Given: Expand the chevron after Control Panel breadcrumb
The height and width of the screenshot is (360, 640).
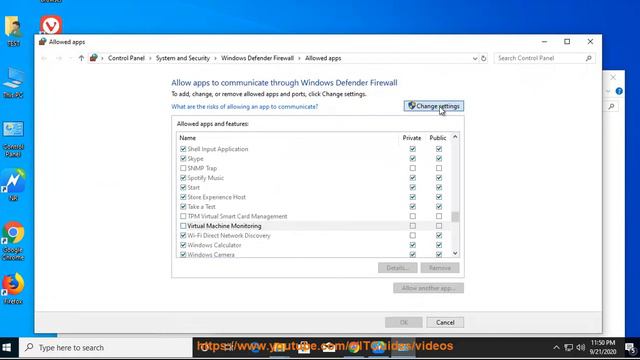Looking at the screenshot, I should [150, 58].
